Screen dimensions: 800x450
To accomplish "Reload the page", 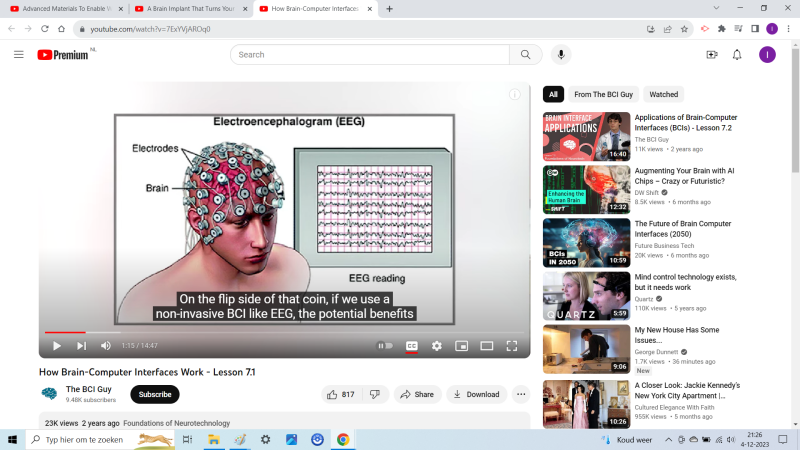I will 45,29.
